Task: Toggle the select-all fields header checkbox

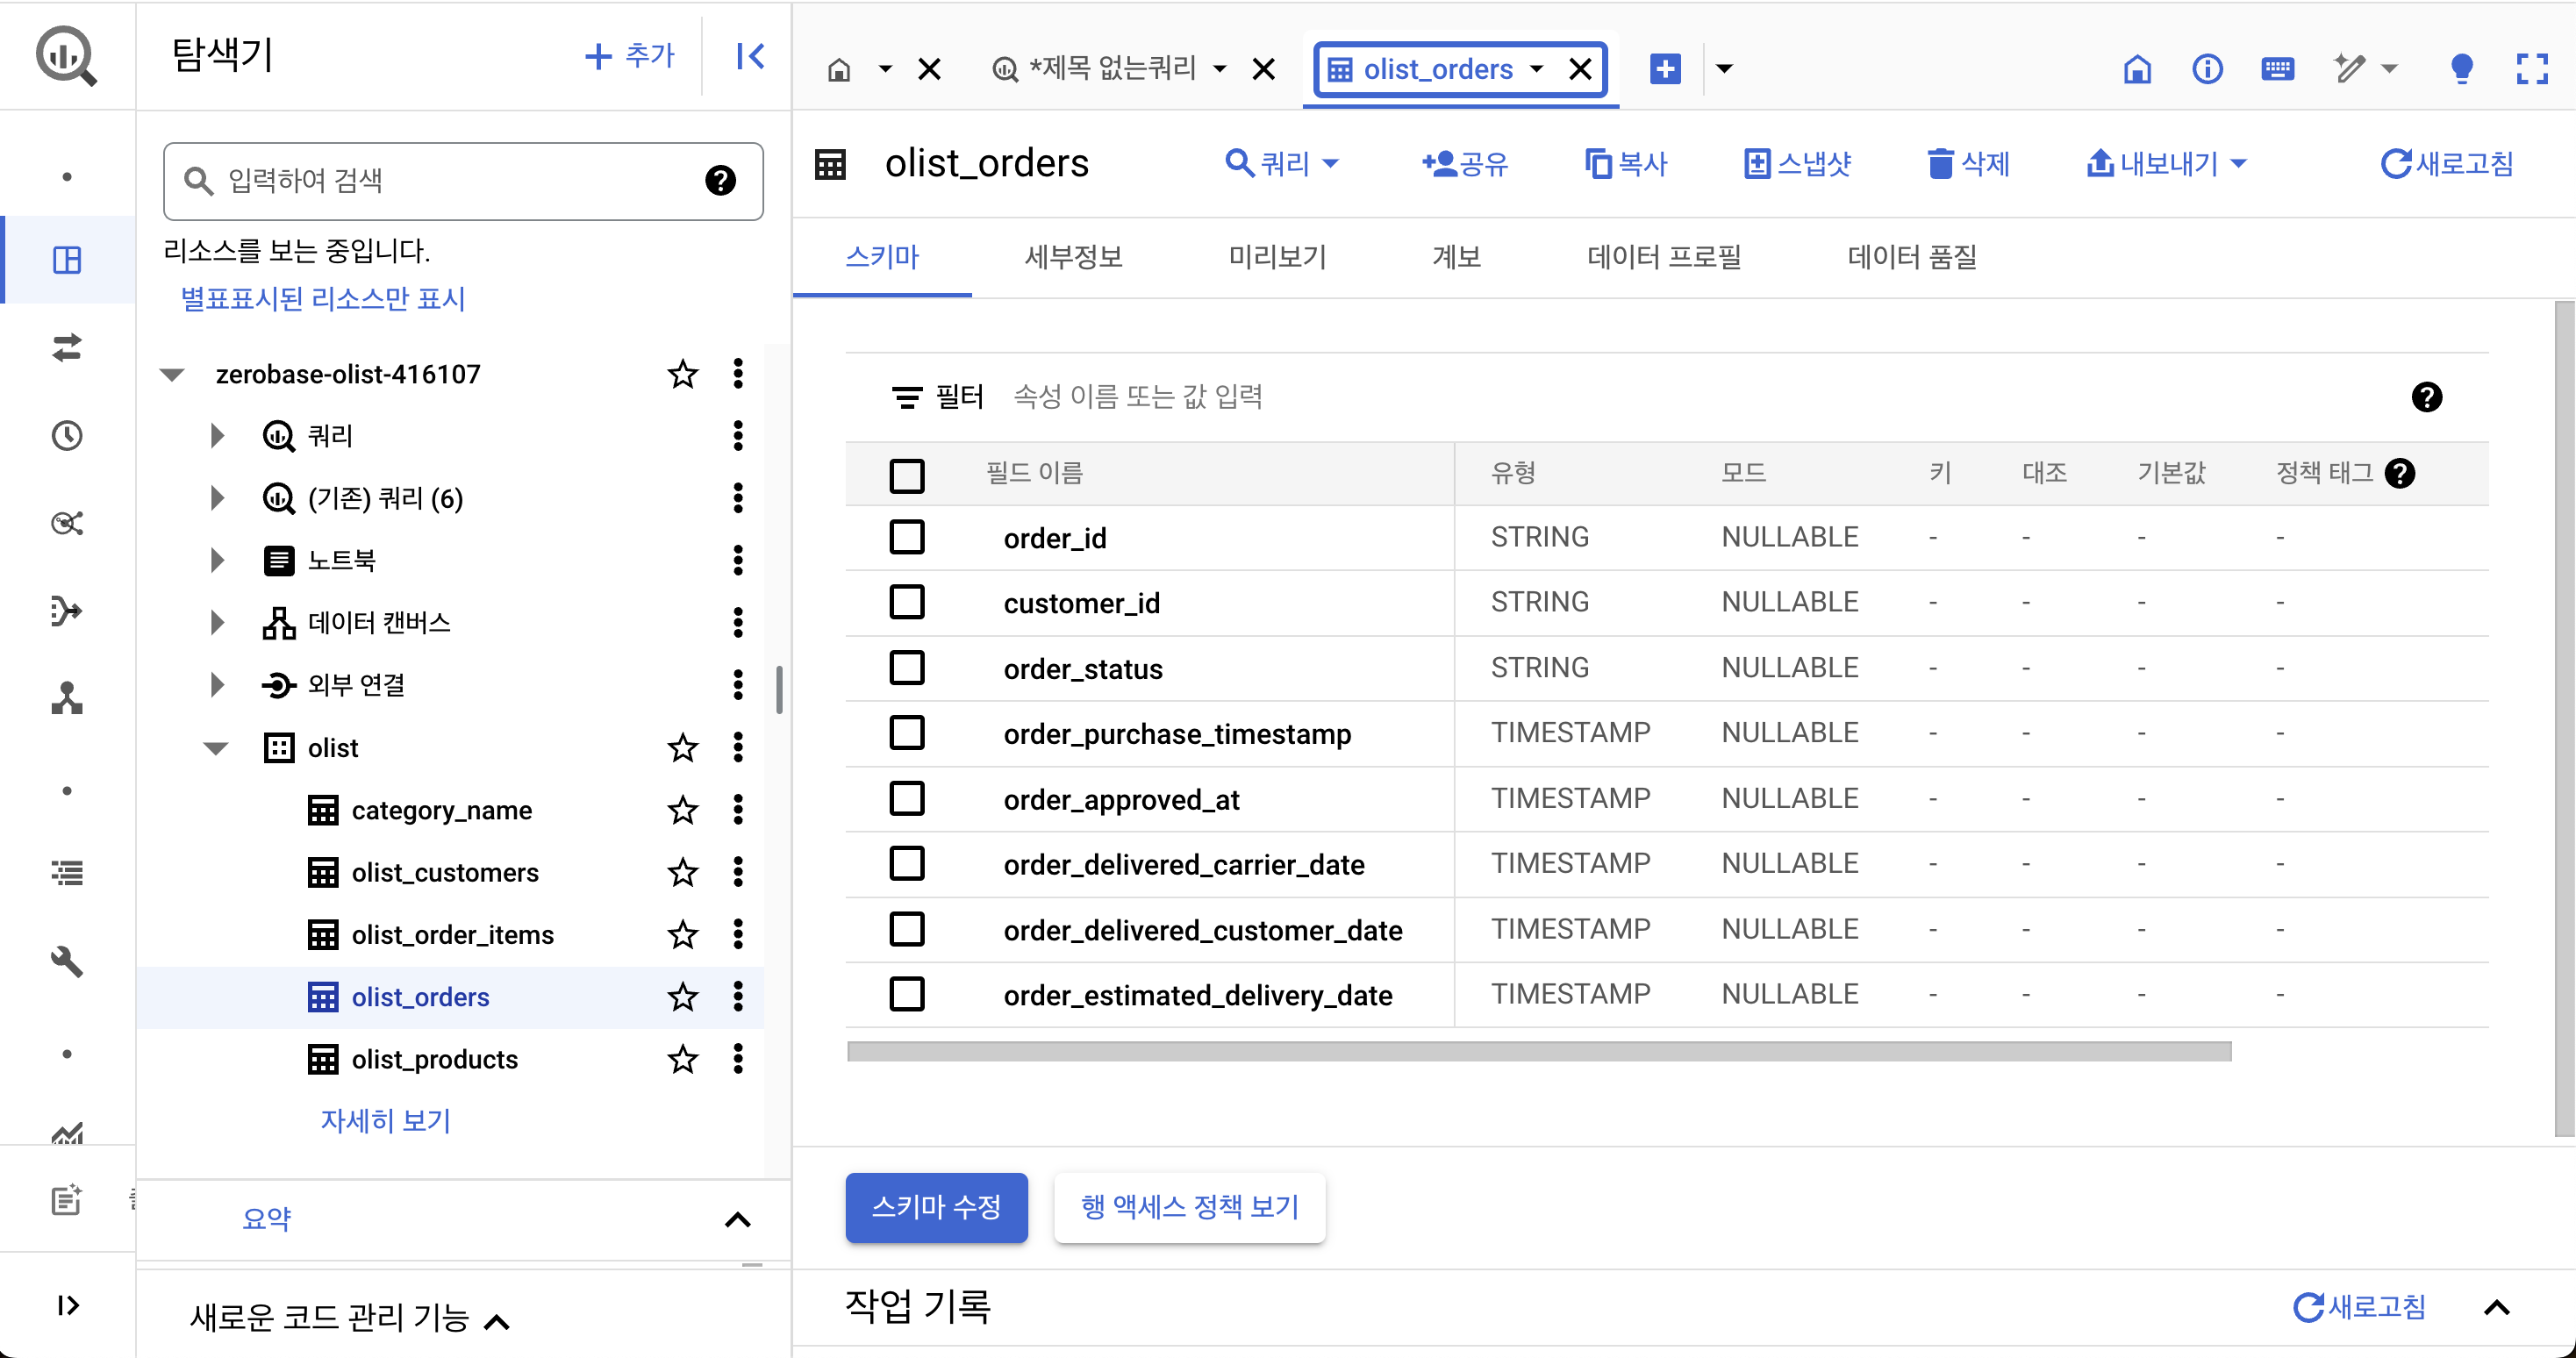Action: 907,475
